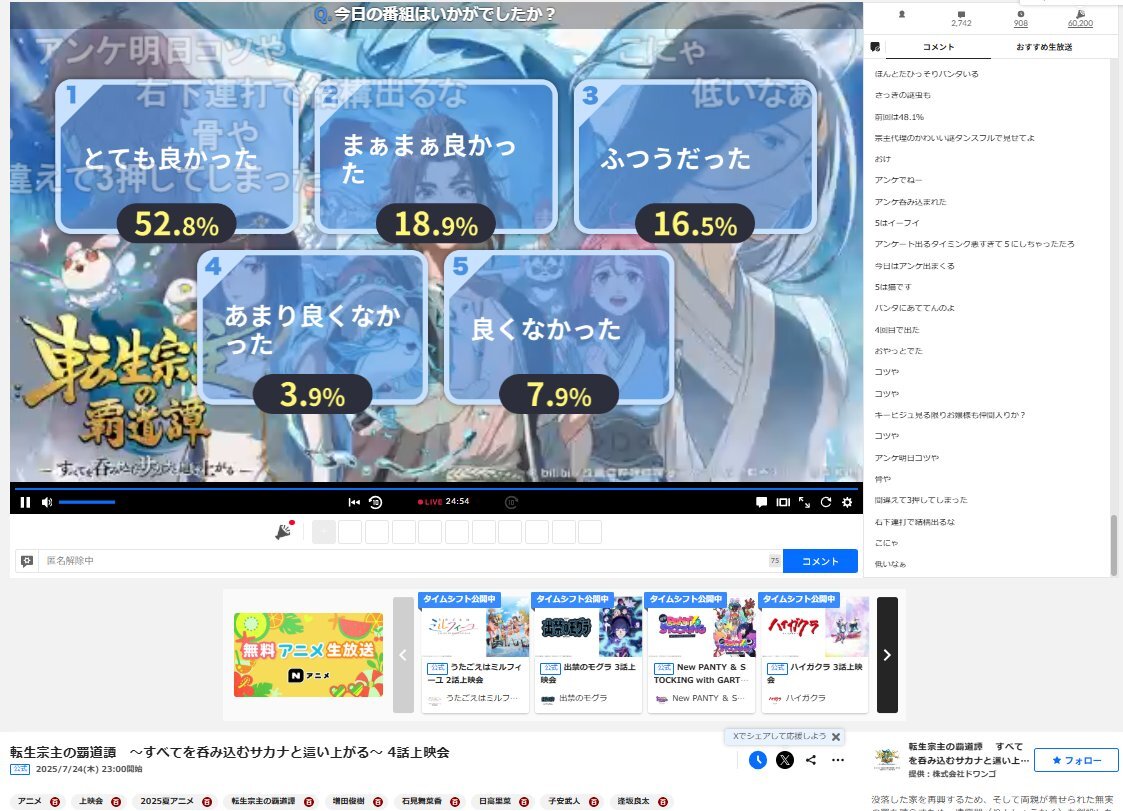The height and width of the screenshot is (811, 1123).
Task: Switch to the おすすめ生放送 tab
Action: coord(1044,47)
